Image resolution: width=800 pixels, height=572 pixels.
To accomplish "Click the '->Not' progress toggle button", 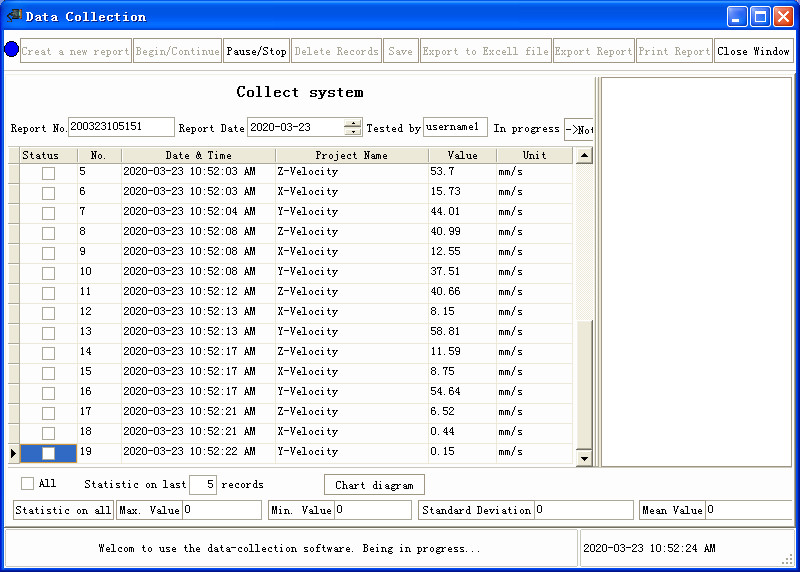I will click(579, 130).
